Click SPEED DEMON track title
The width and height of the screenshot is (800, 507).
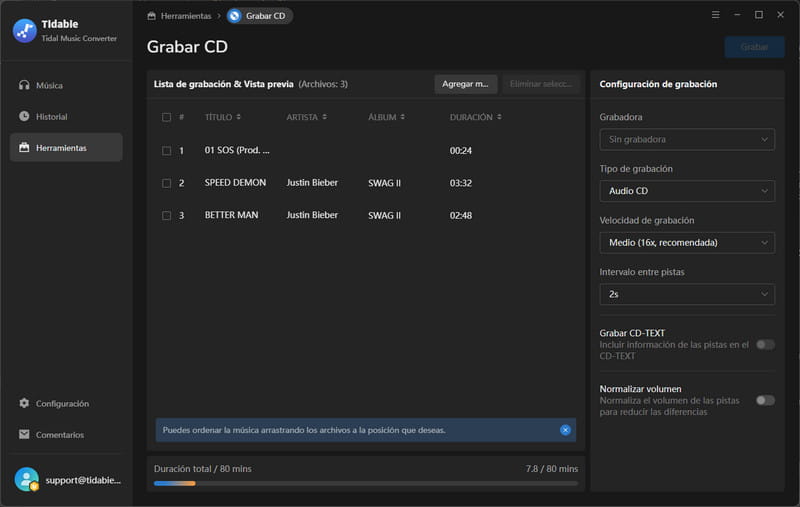click(x=235, y=183)
